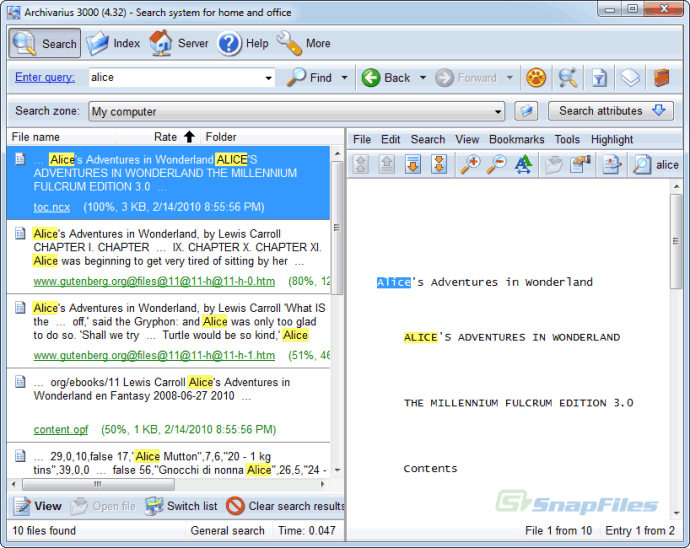Open the Highlight menu

[x=612, y=140]
